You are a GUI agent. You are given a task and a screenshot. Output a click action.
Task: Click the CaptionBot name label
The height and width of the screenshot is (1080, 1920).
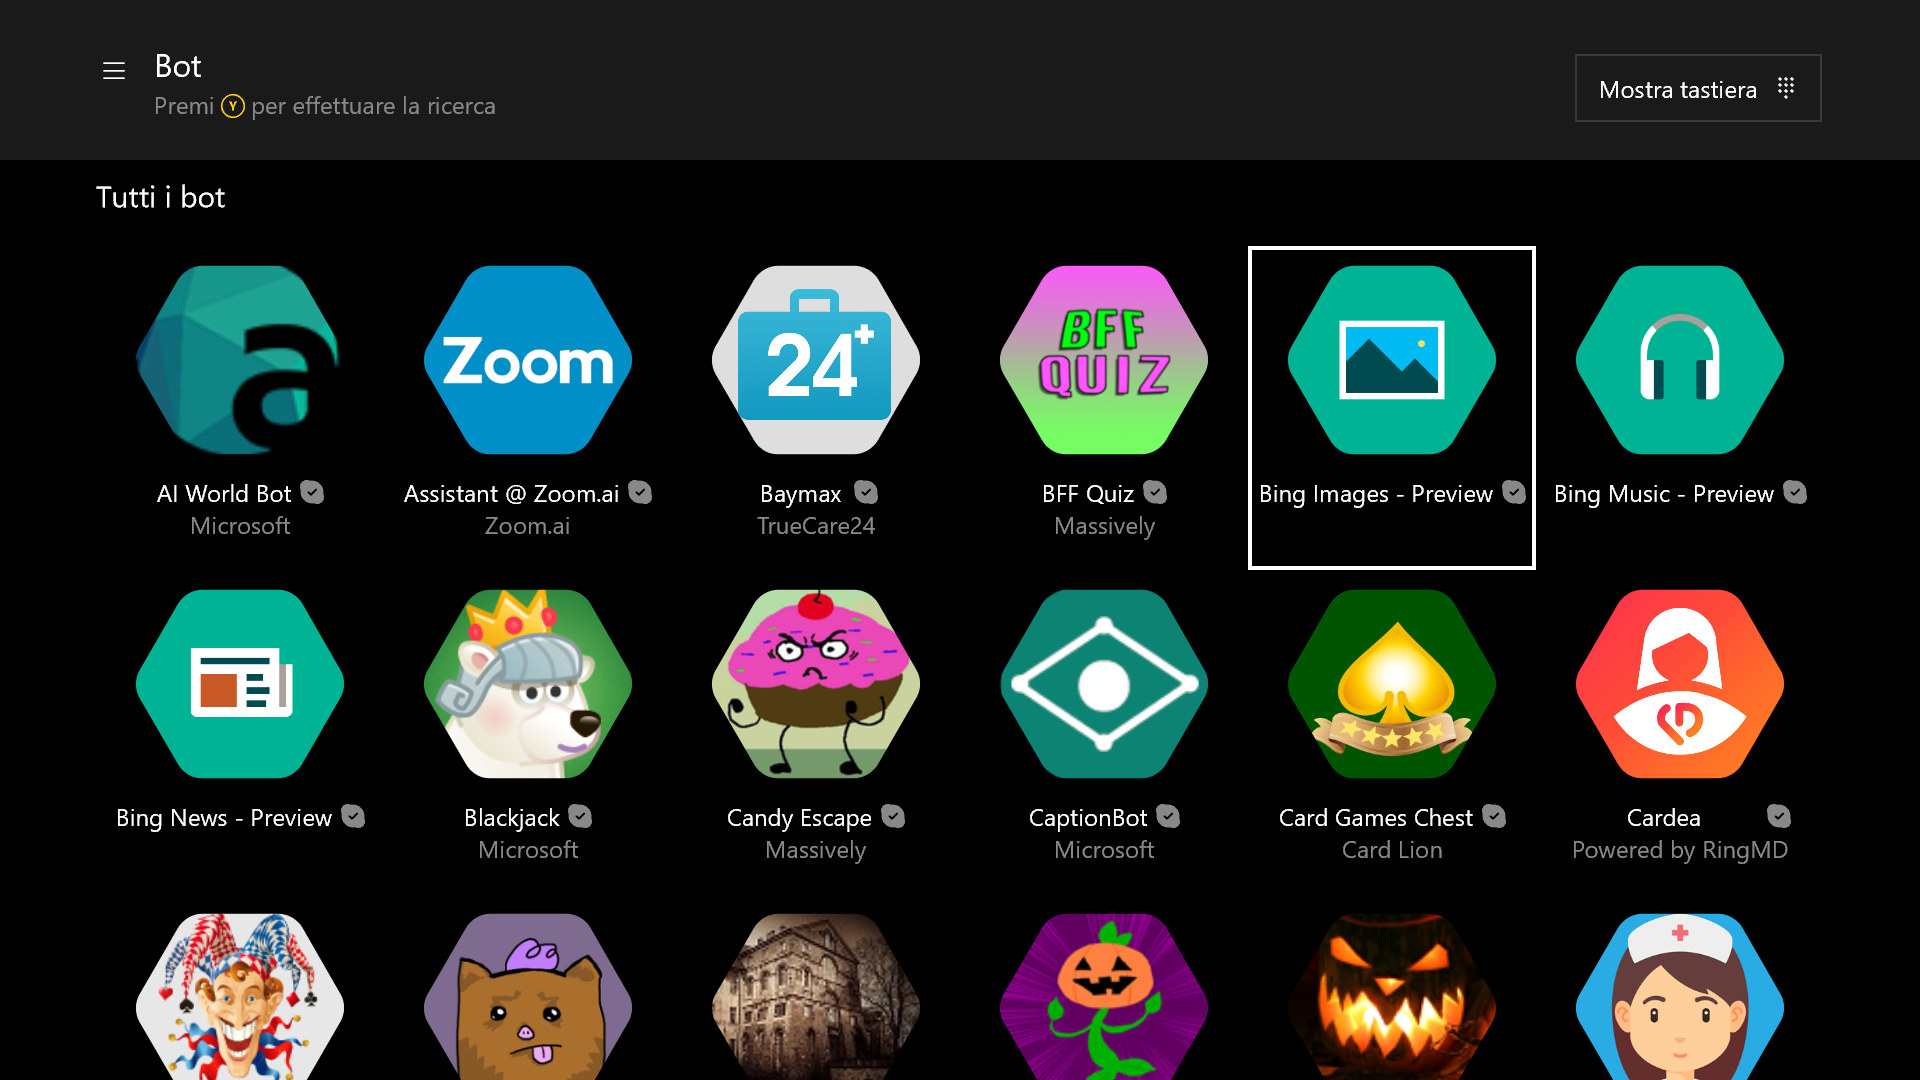(1088, 818)
